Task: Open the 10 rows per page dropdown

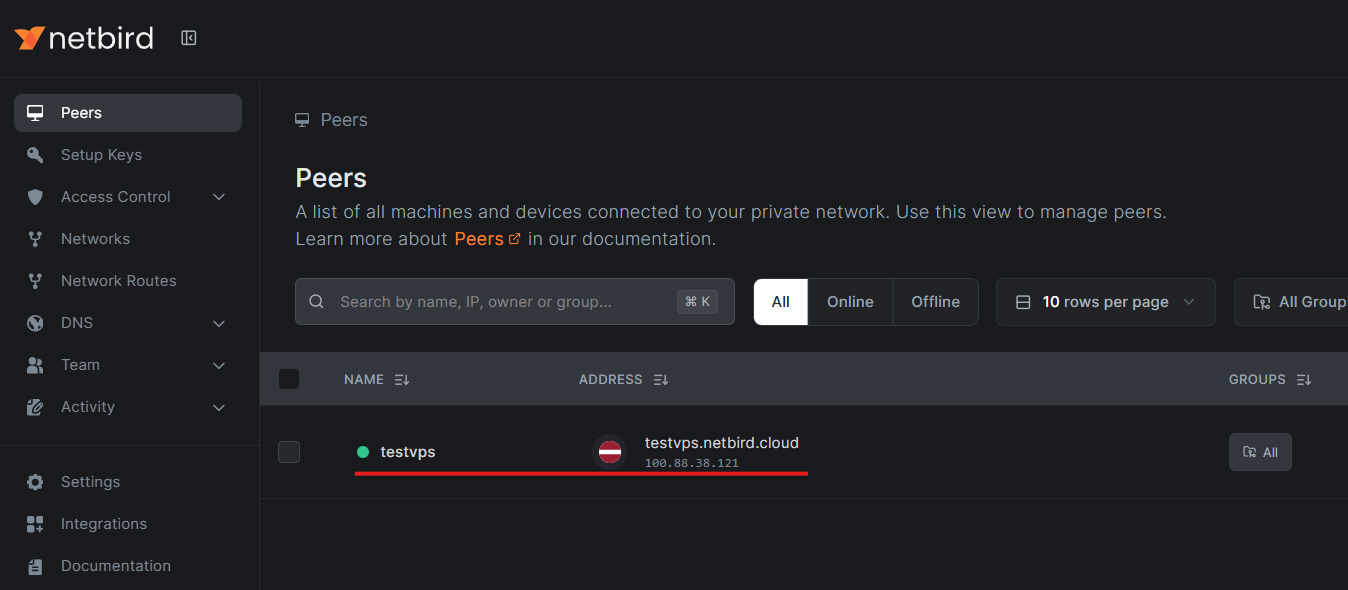Action: (1106, 302)
